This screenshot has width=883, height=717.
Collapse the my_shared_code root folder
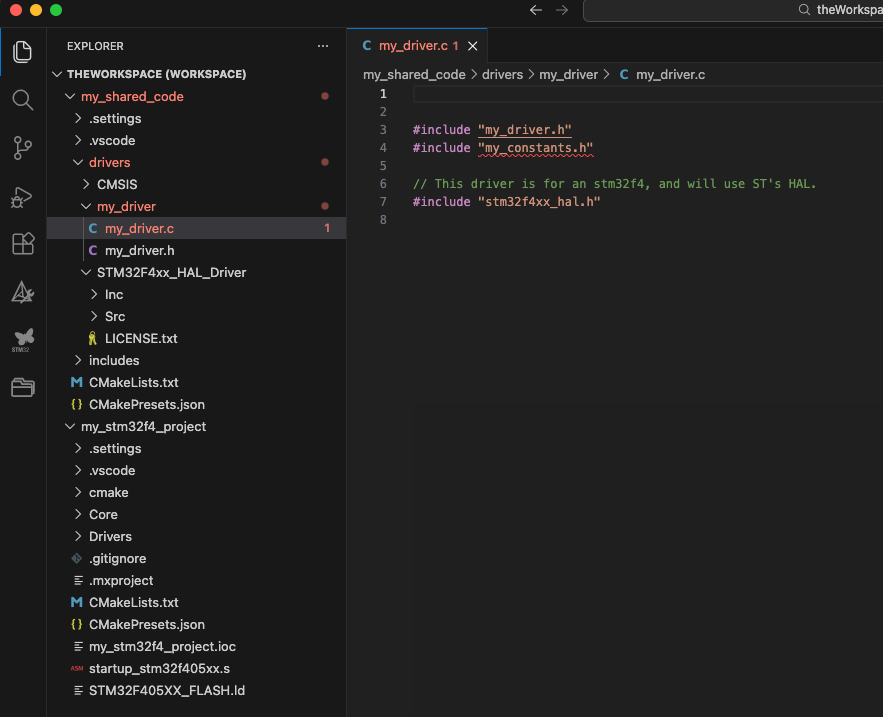pyautogui.click(x=132, y=96)
